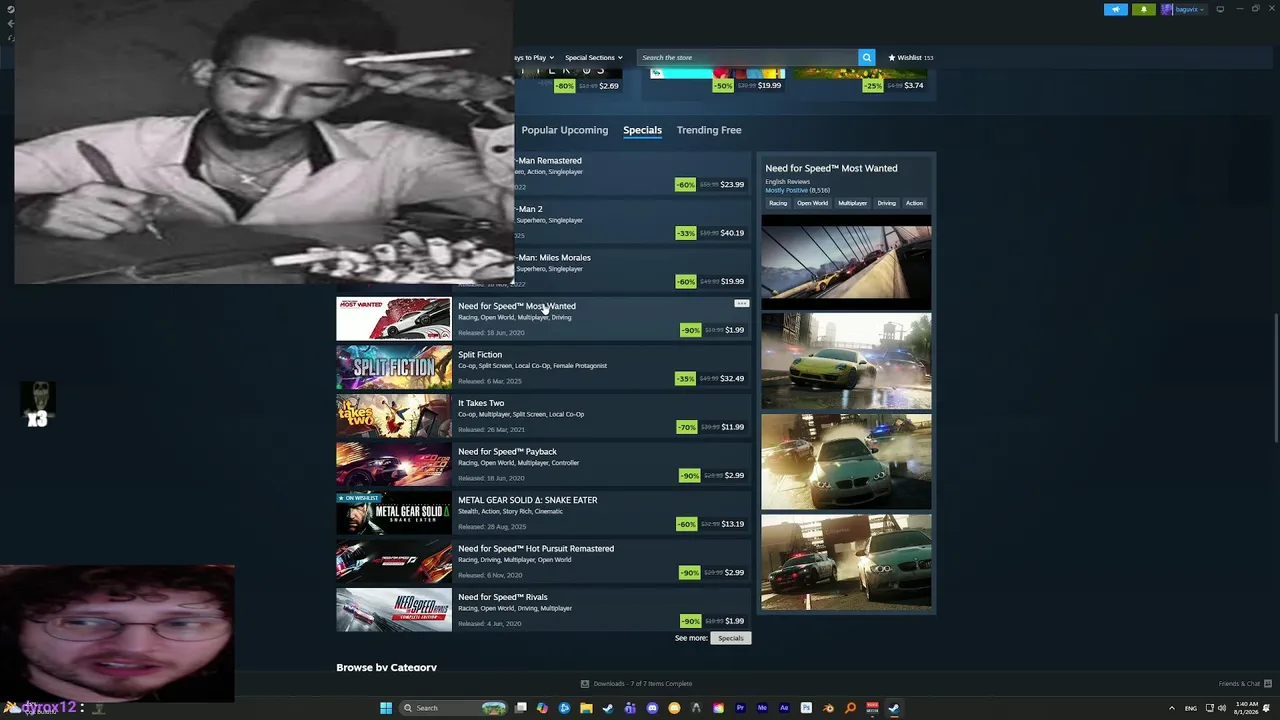Launch Blender from the taskbar
The width and height of the screenshot is (1280, 720).
point(828,708)
